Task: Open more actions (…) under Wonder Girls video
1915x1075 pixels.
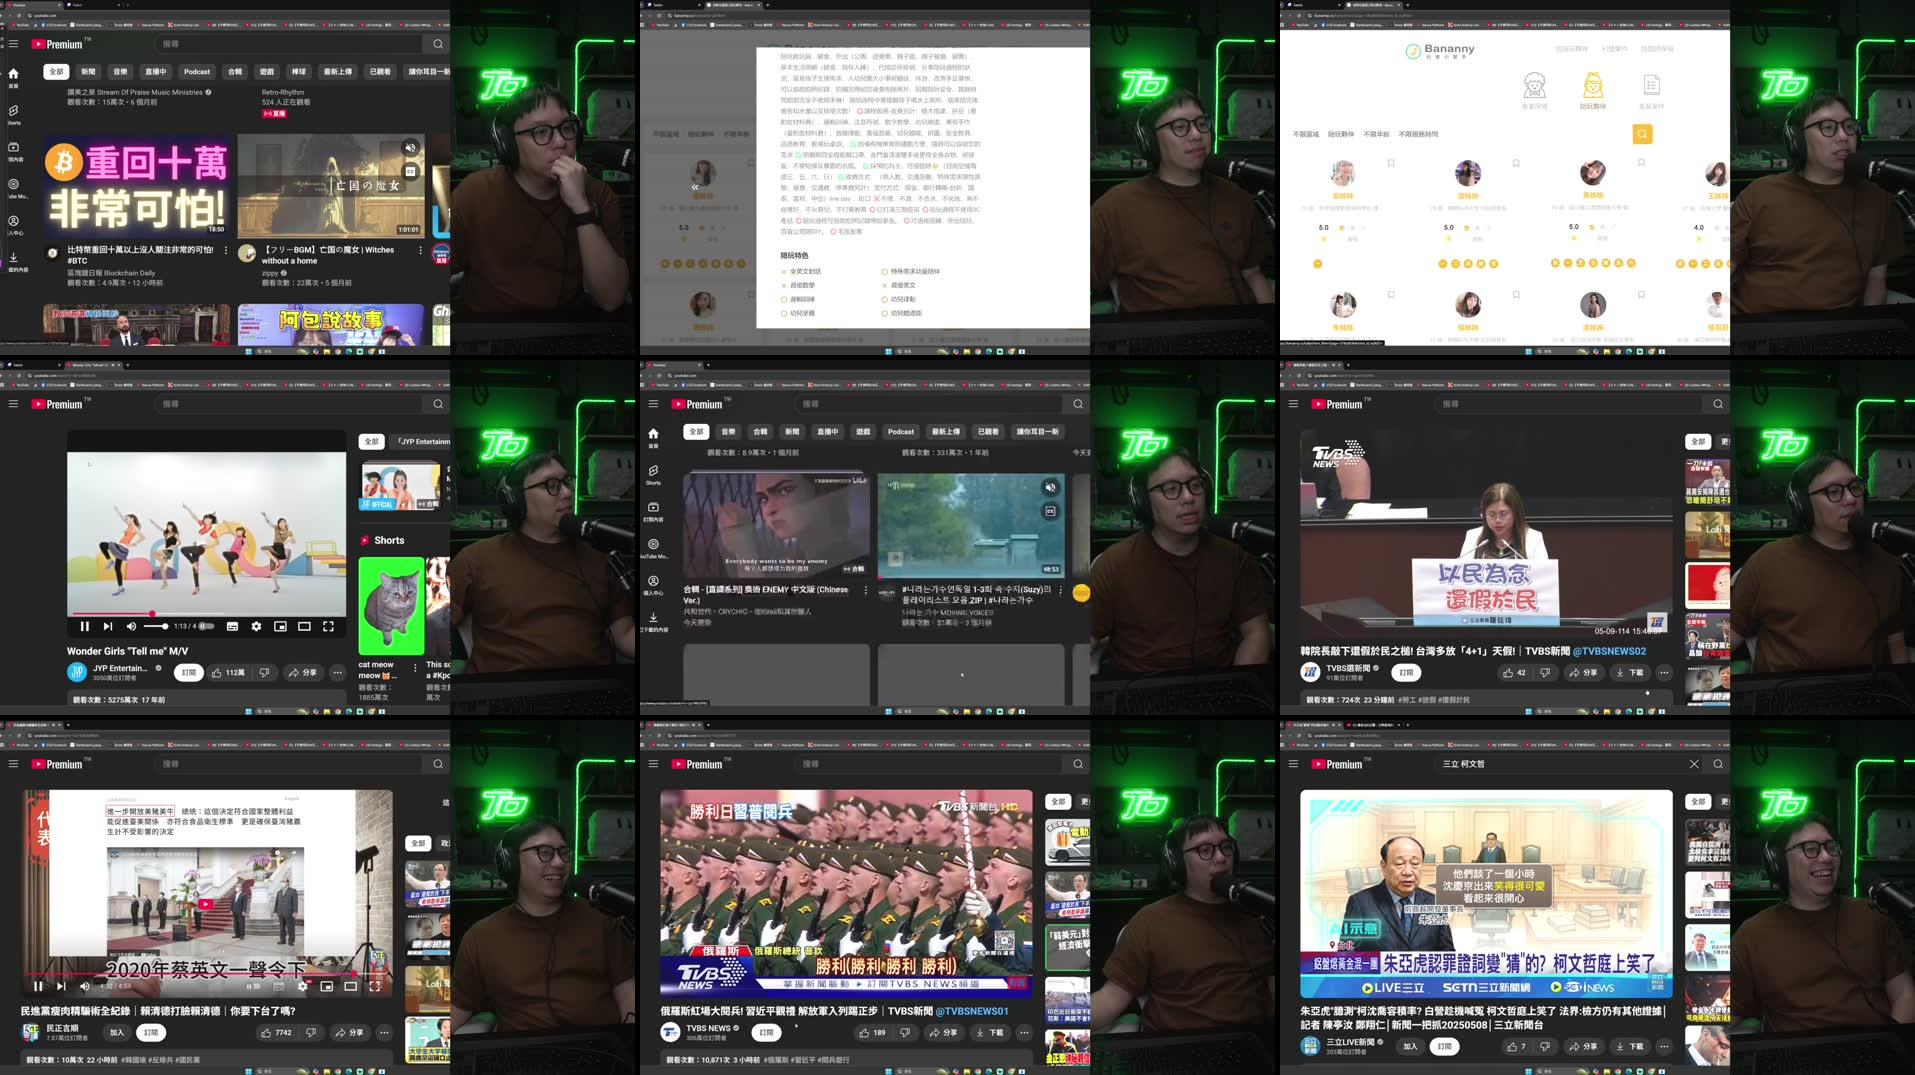Action: coord(338,673)
